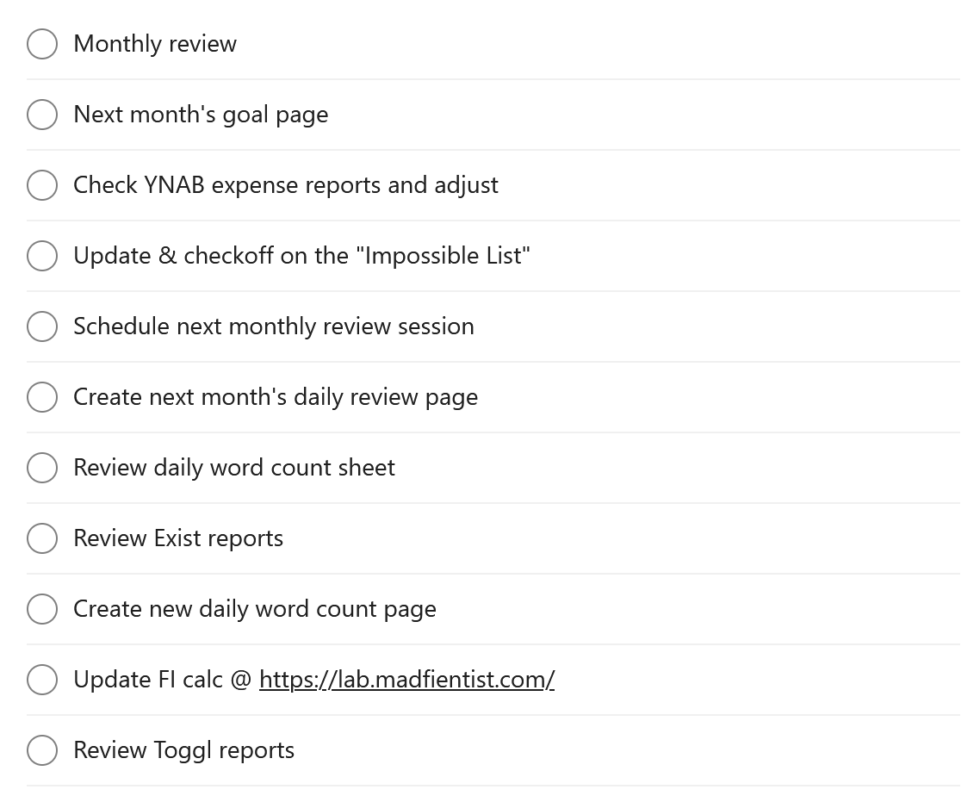980x802 pixels.
Task: Mark the "Update FI calc" task done
Action: point(41,679)
